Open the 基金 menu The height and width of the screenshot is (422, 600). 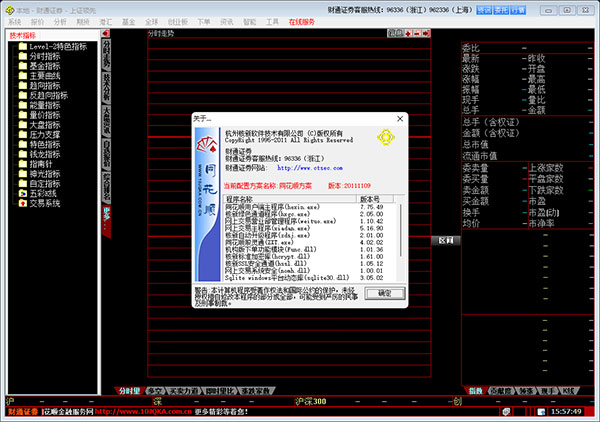tap(128, 22)
